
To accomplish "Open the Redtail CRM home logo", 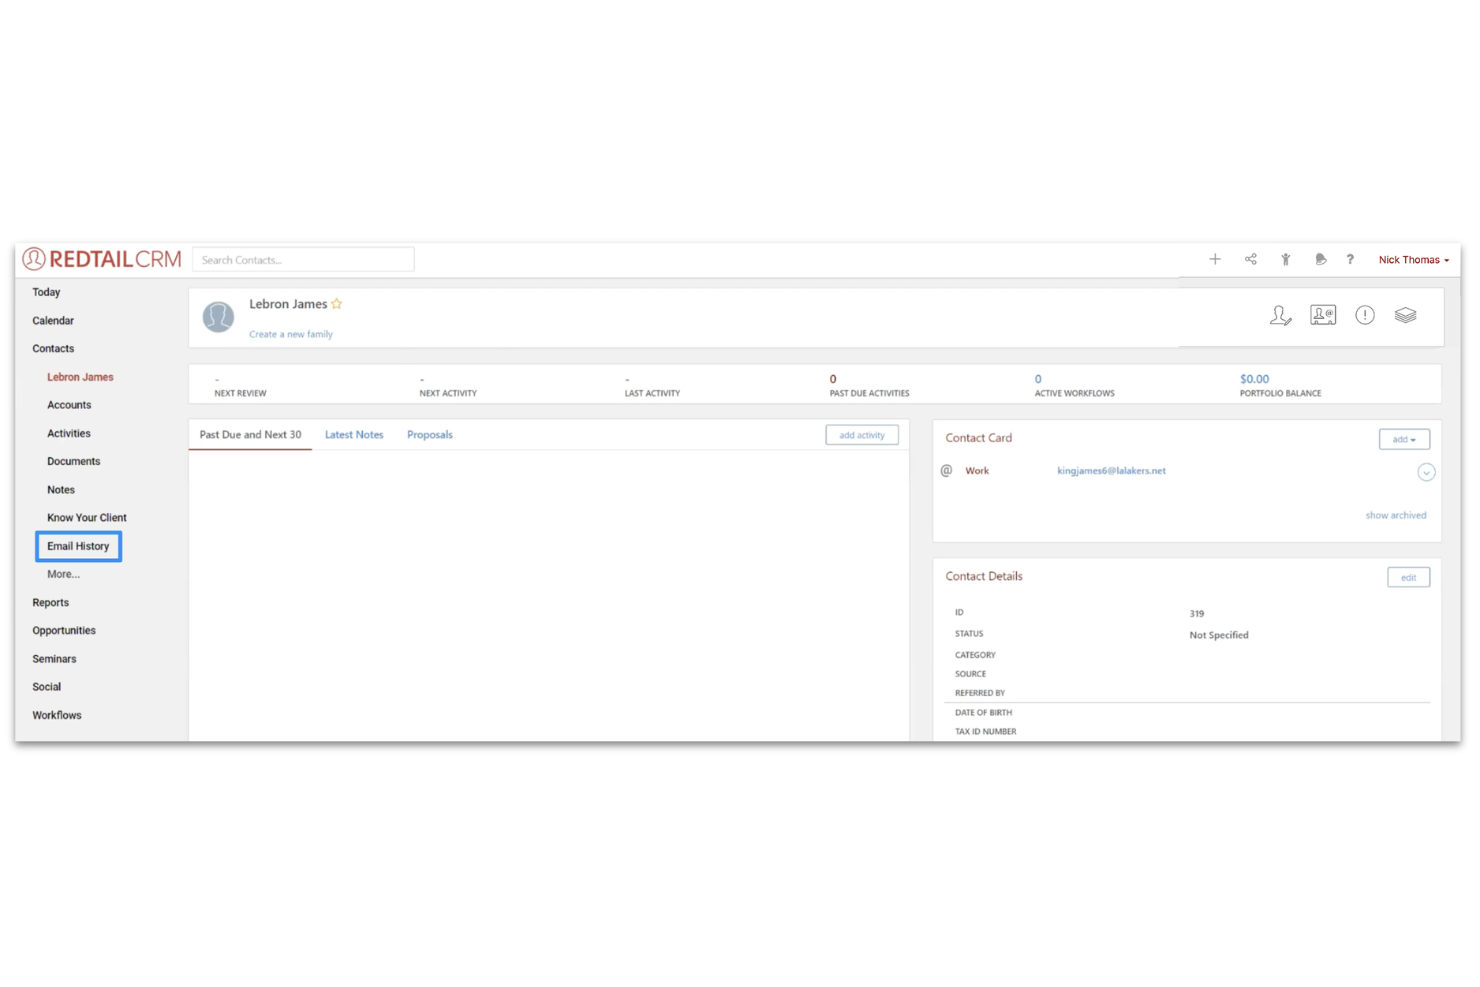I will coord(100,258).
